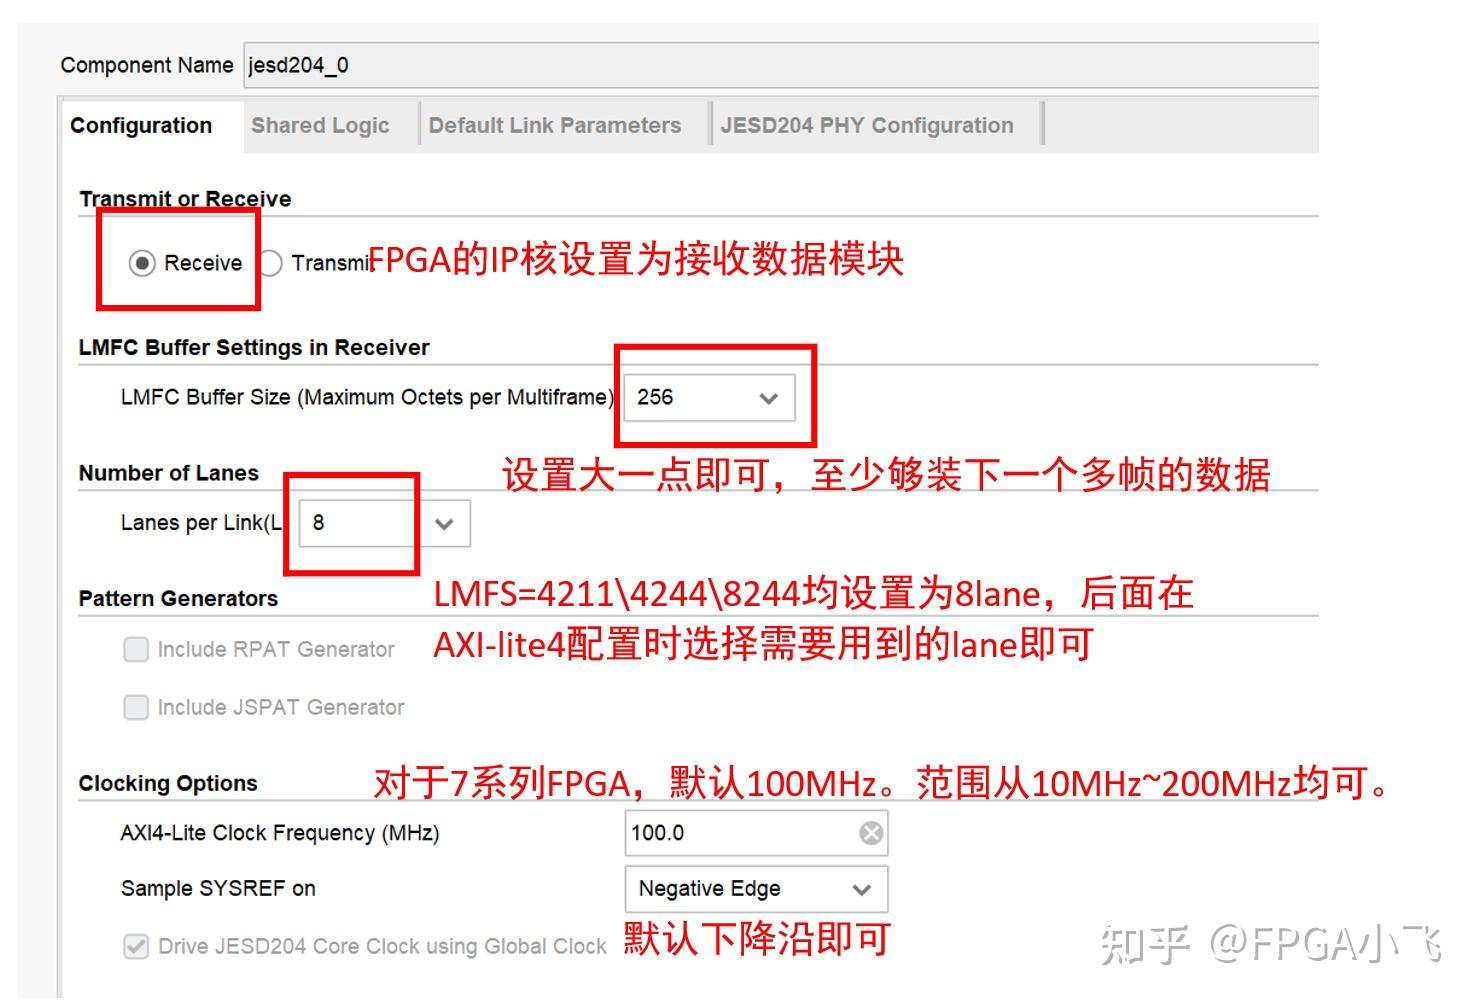This screenshot has width=1479, height=1005.
Task: Enable Include JSPAT Generator
Action: point(136,707)
